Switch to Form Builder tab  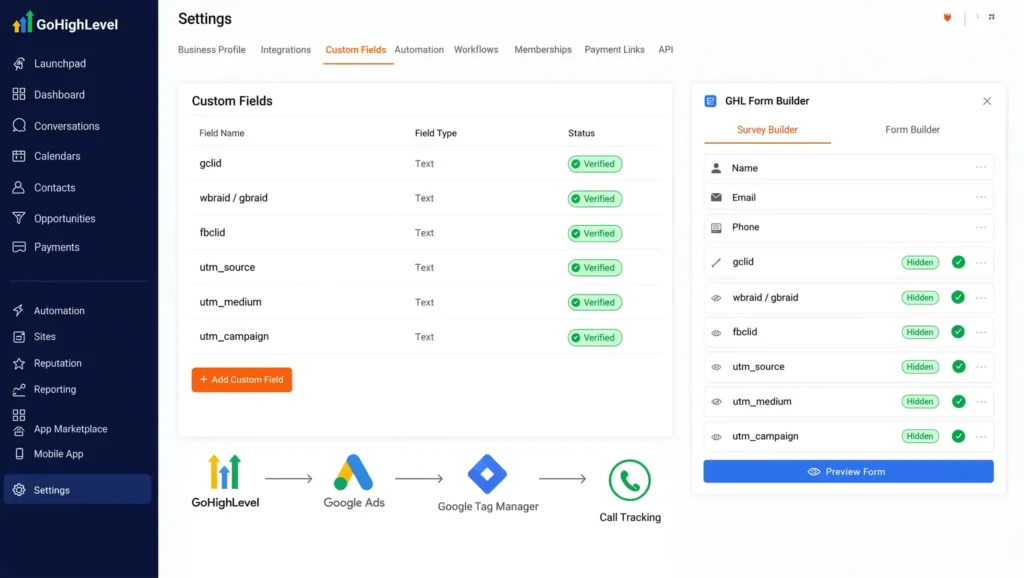[x=912, y=129]
